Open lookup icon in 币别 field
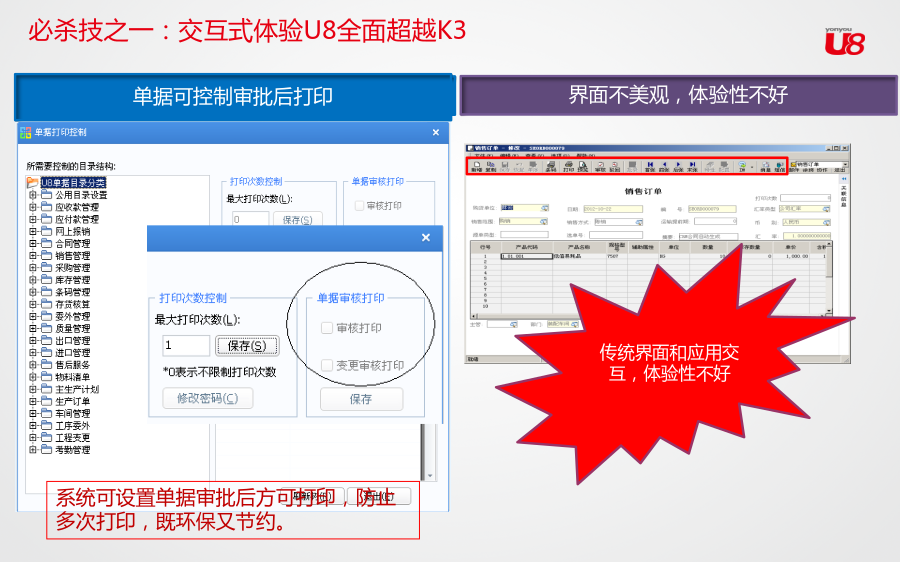The width and height of the screenshot is (900, 562). coord(827,222)
